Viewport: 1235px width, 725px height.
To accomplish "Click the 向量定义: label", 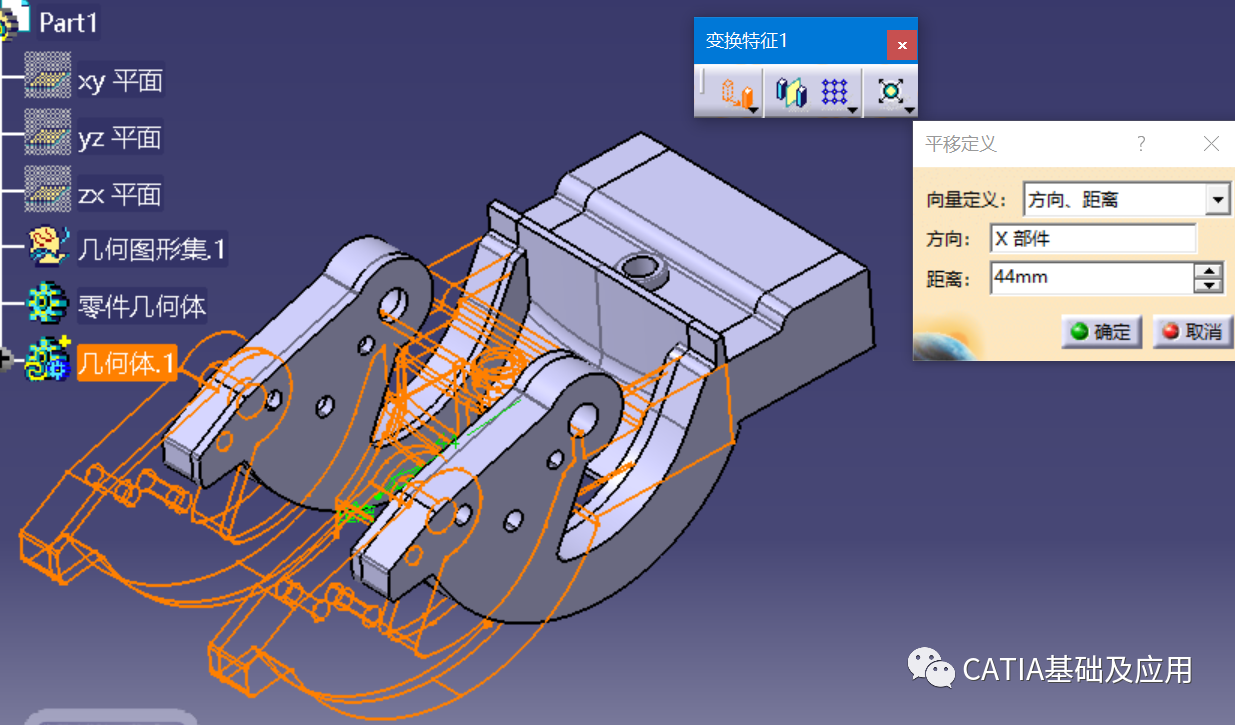I will [x=966, y=200].
